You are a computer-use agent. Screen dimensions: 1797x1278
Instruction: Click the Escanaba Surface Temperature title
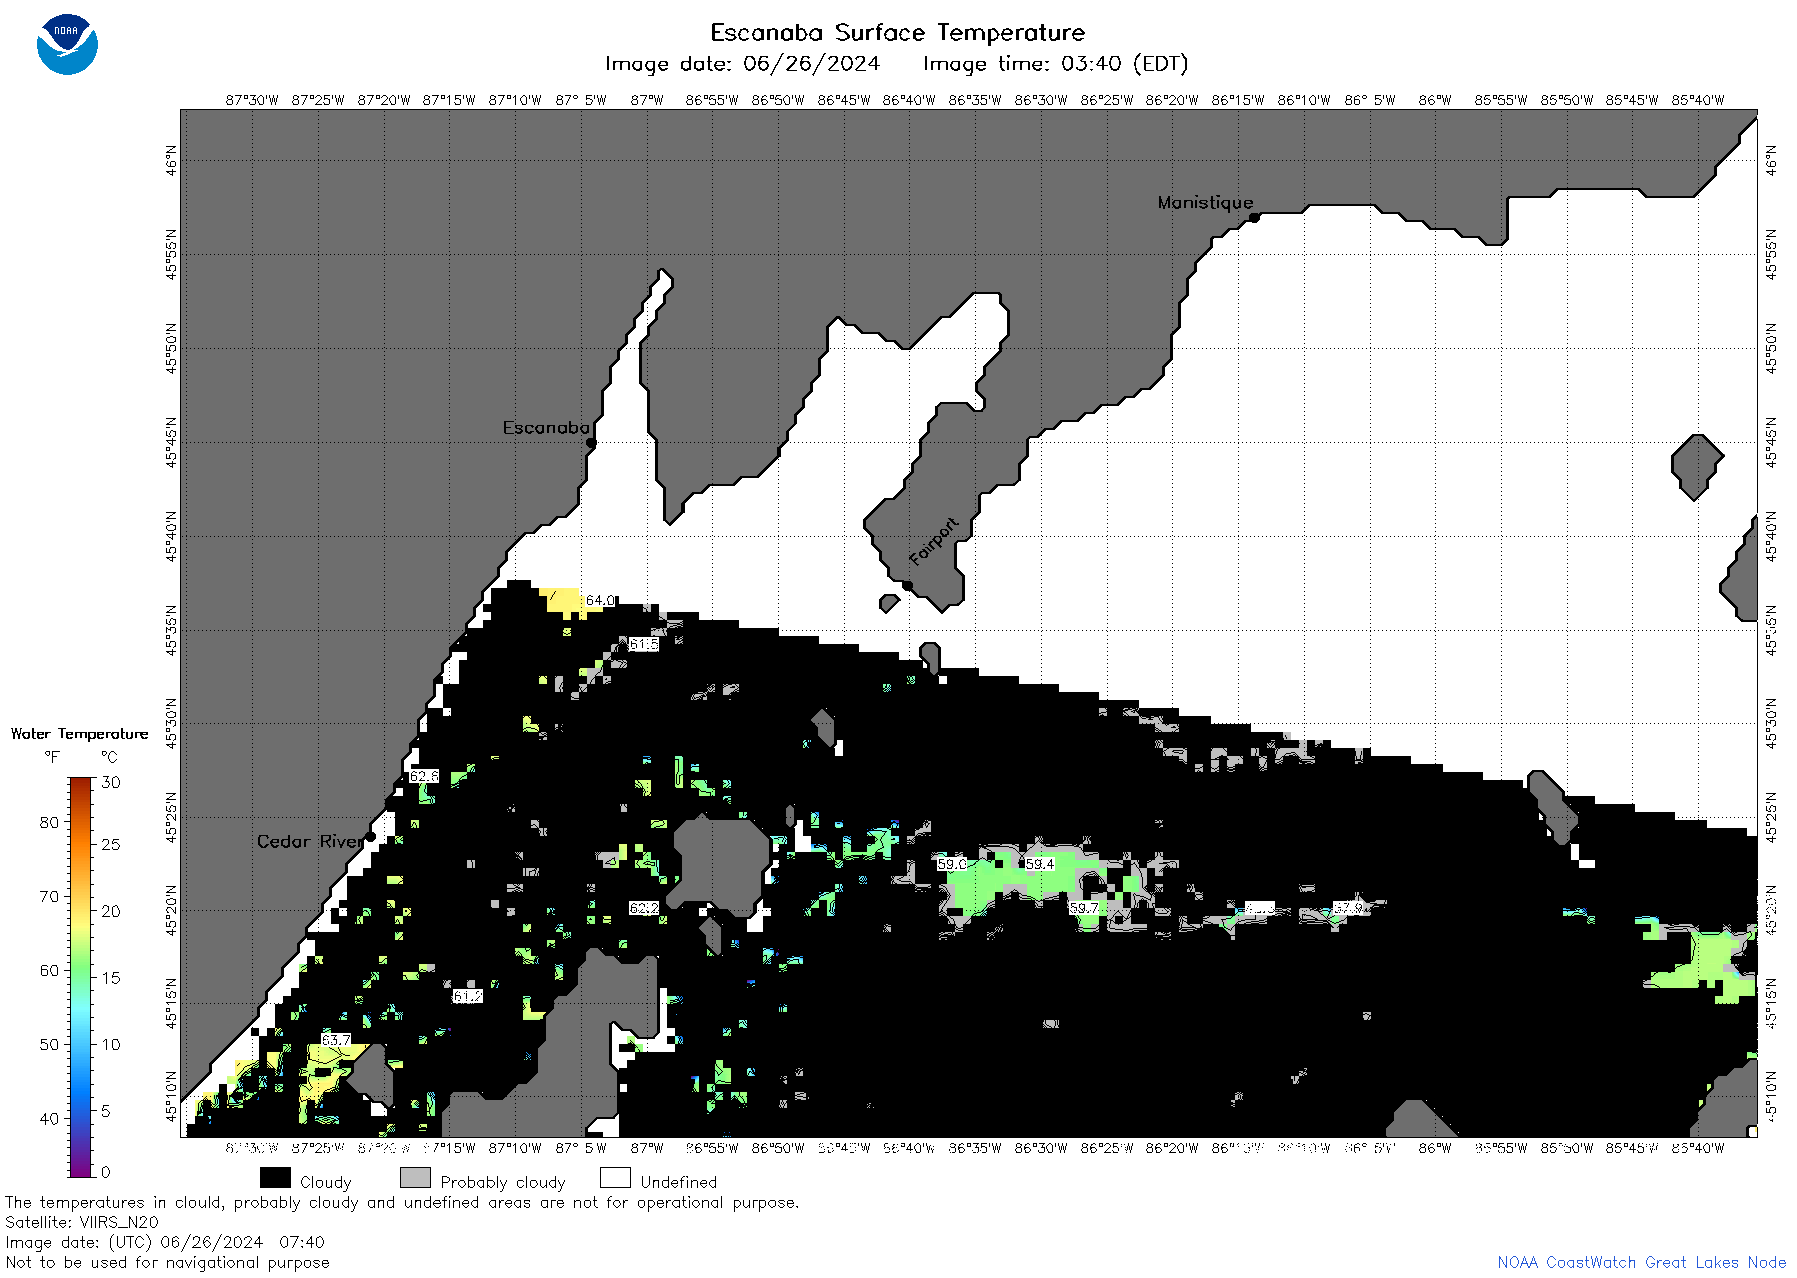(897, 33)
